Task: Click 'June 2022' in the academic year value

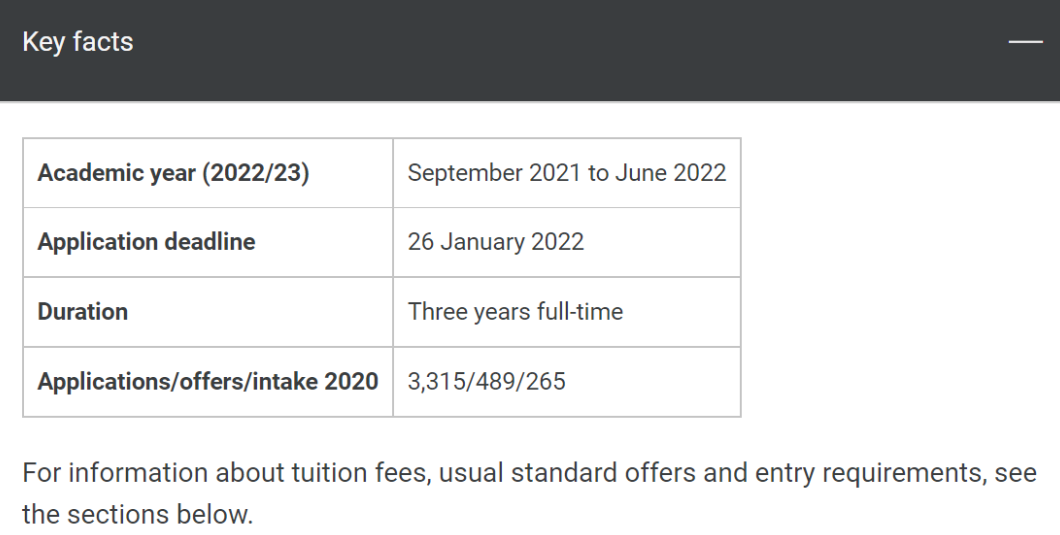Action: (671, 173)
